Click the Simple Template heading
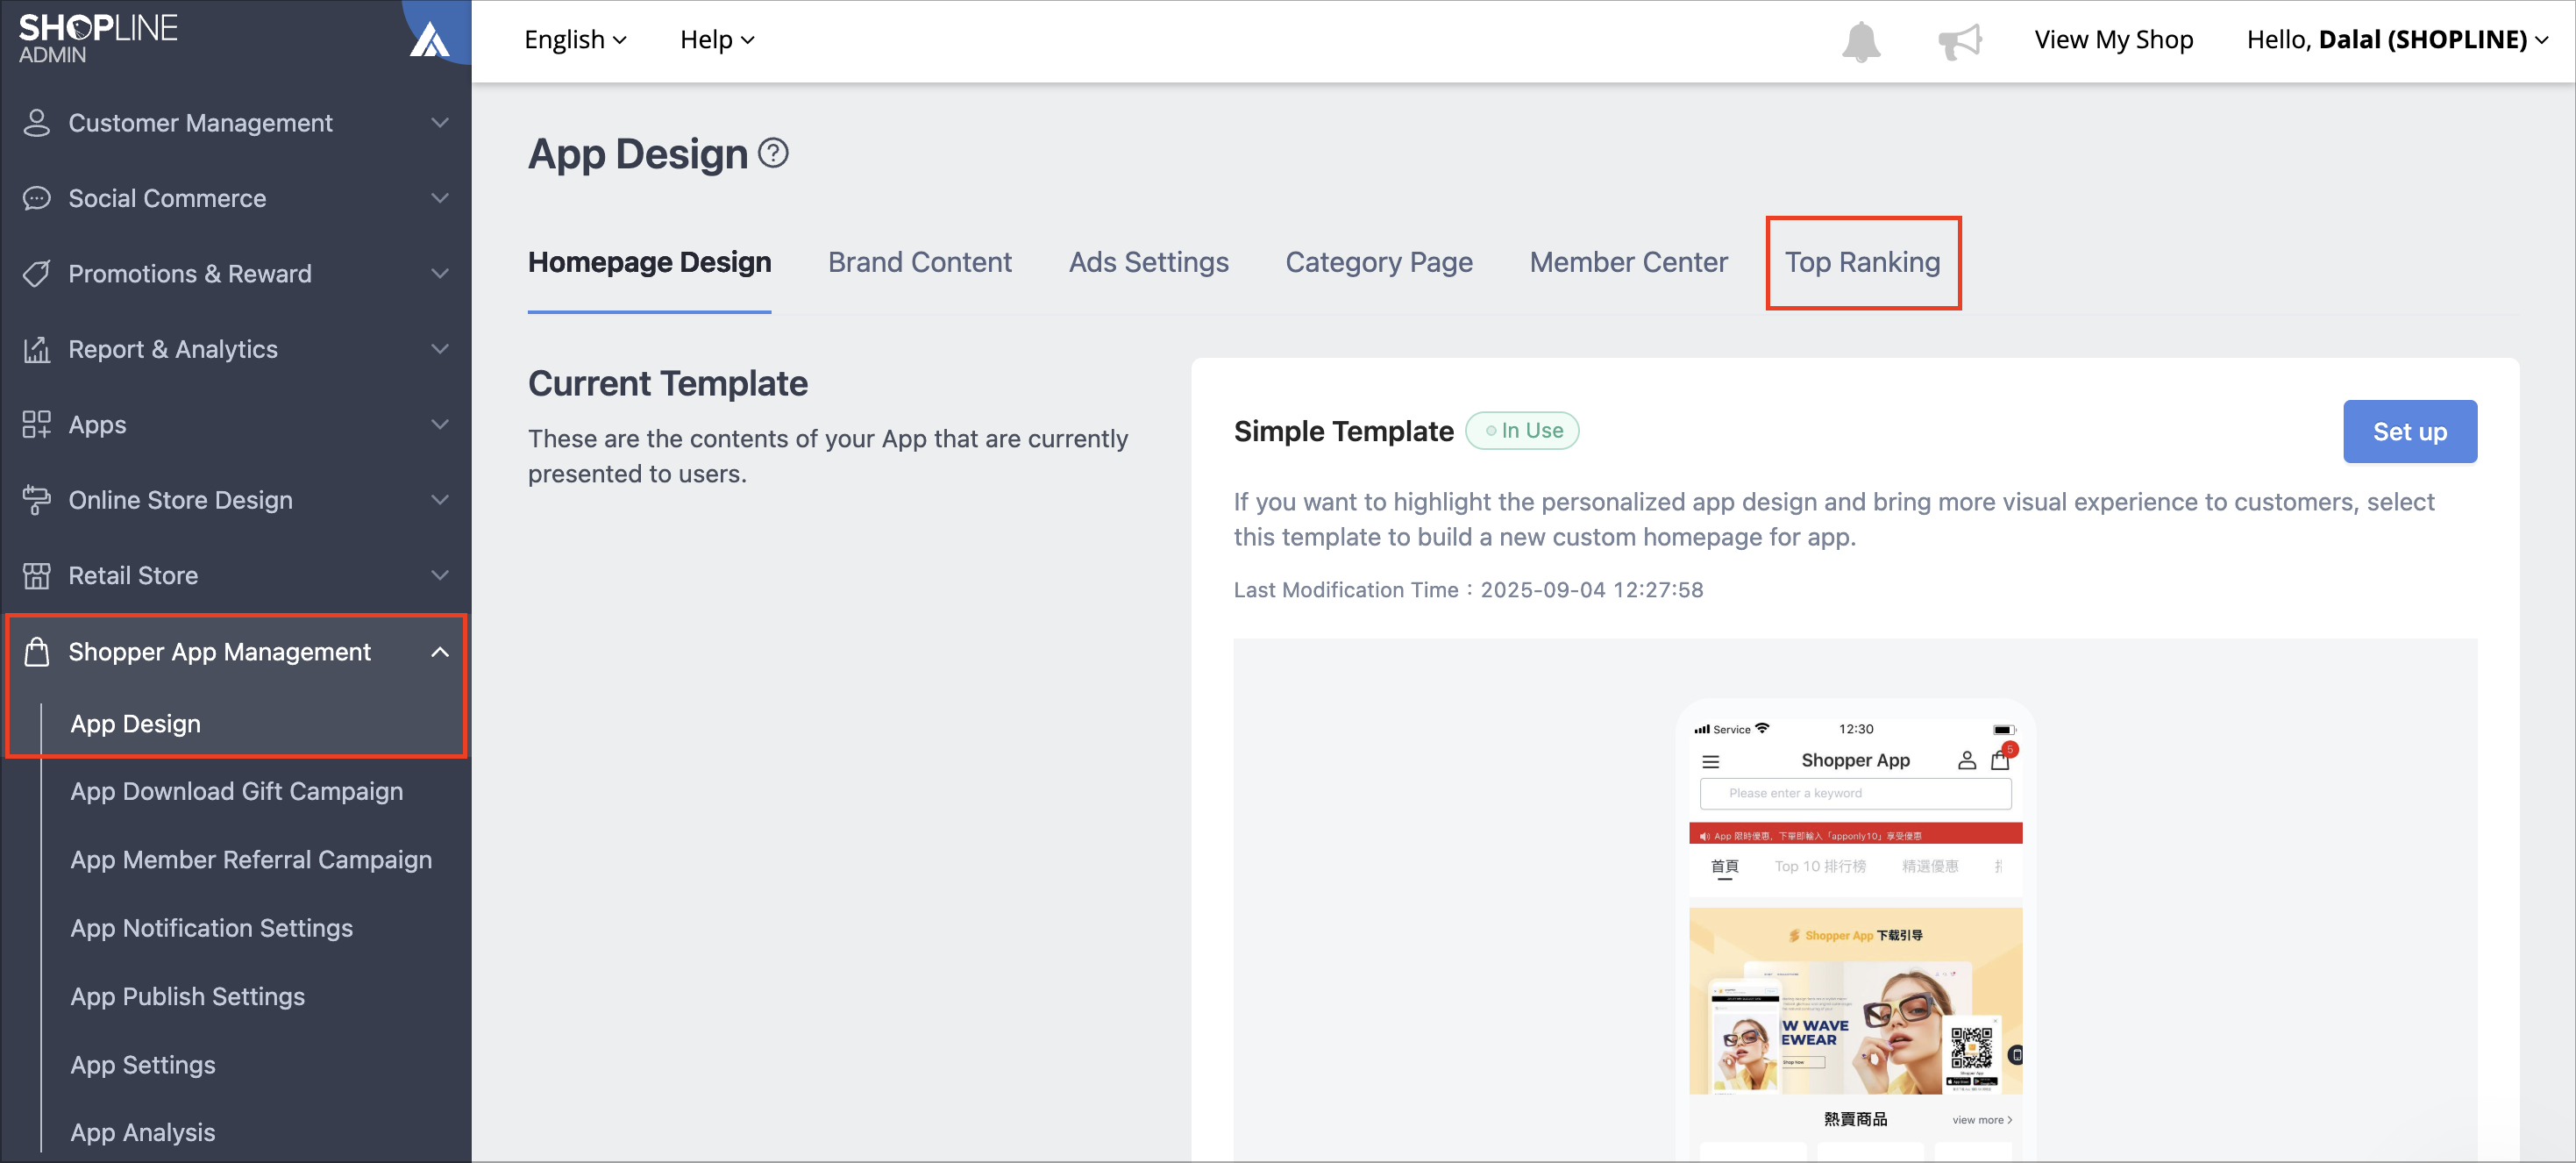The height and width of the screenshot is (1163, 2576). [x=1343, y=431]
